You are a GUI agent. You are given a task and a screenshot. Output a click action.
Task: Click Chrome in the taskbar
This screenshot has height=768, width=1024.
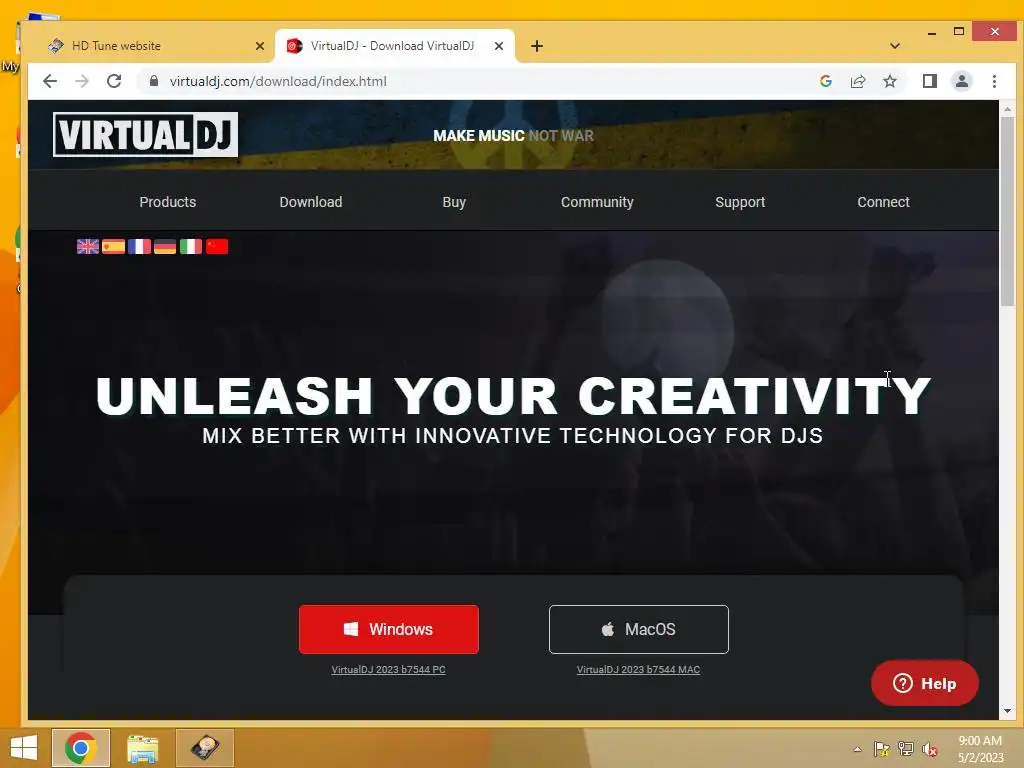(x=81, y=748)
